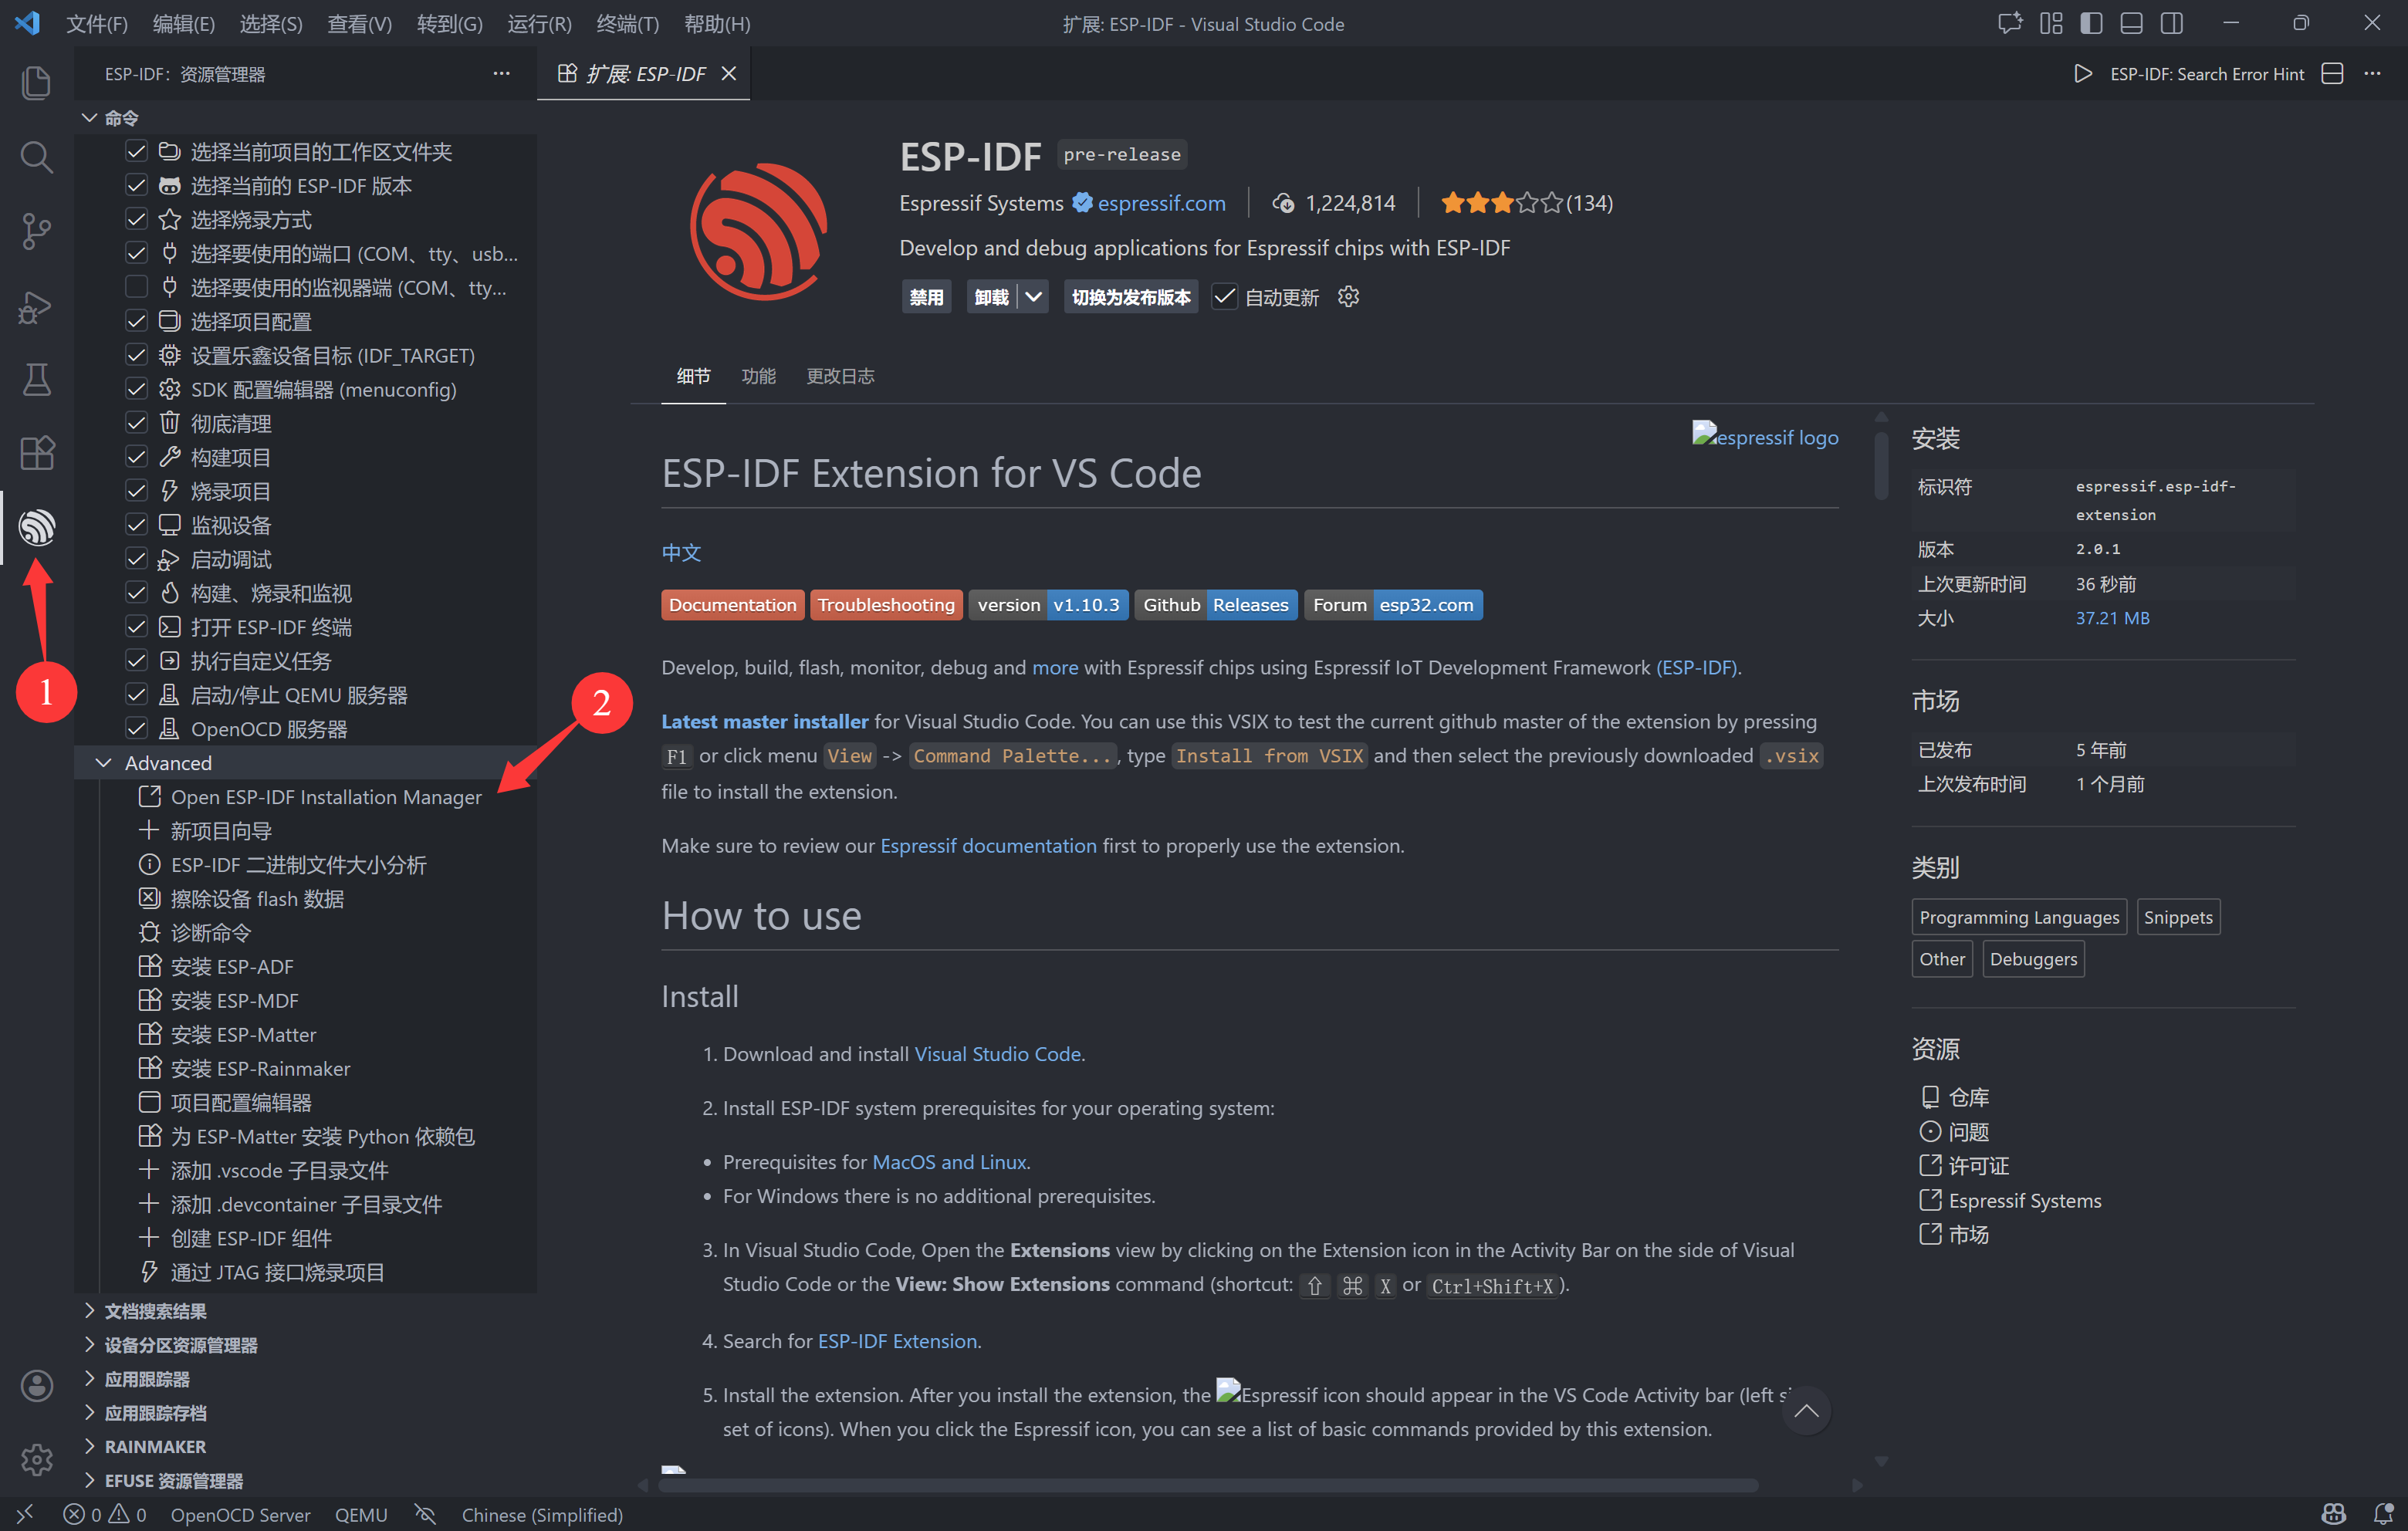Open the Extensions view icon
The image size is (2408, 1531).
[37, 453]
